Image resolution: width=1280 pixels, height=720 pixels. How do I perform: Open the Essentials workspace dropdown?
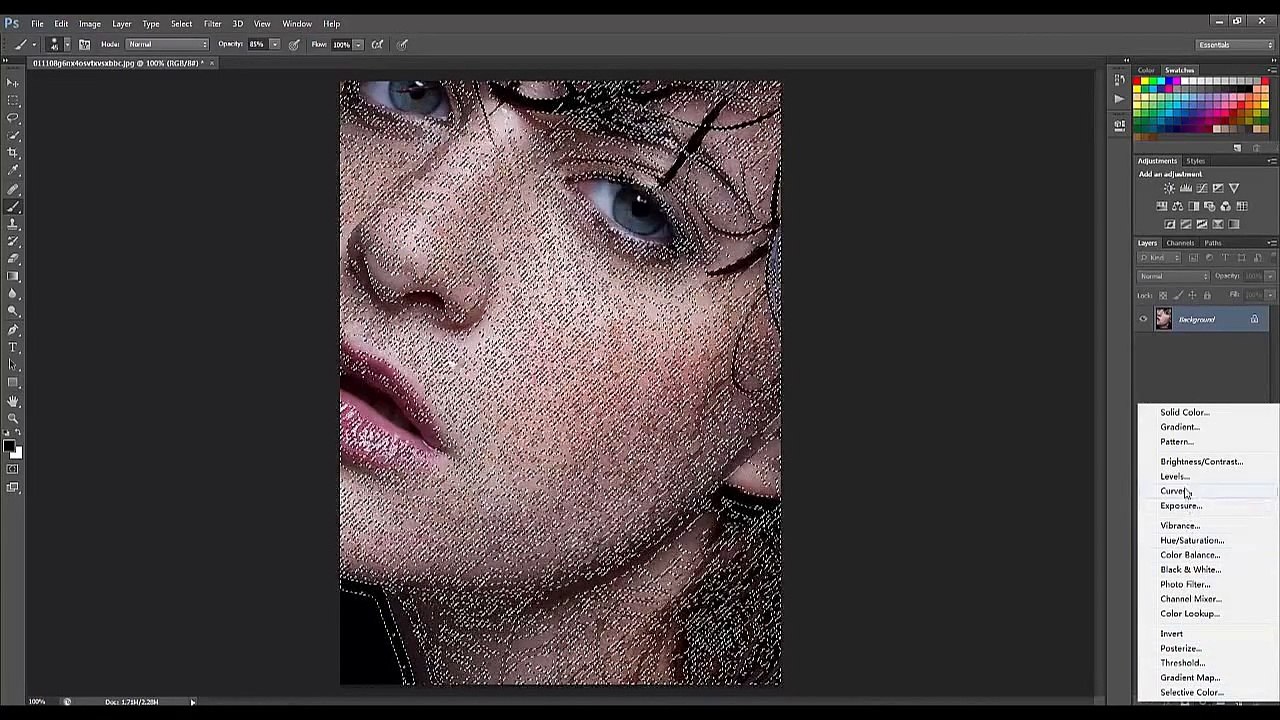[1236, 44]
